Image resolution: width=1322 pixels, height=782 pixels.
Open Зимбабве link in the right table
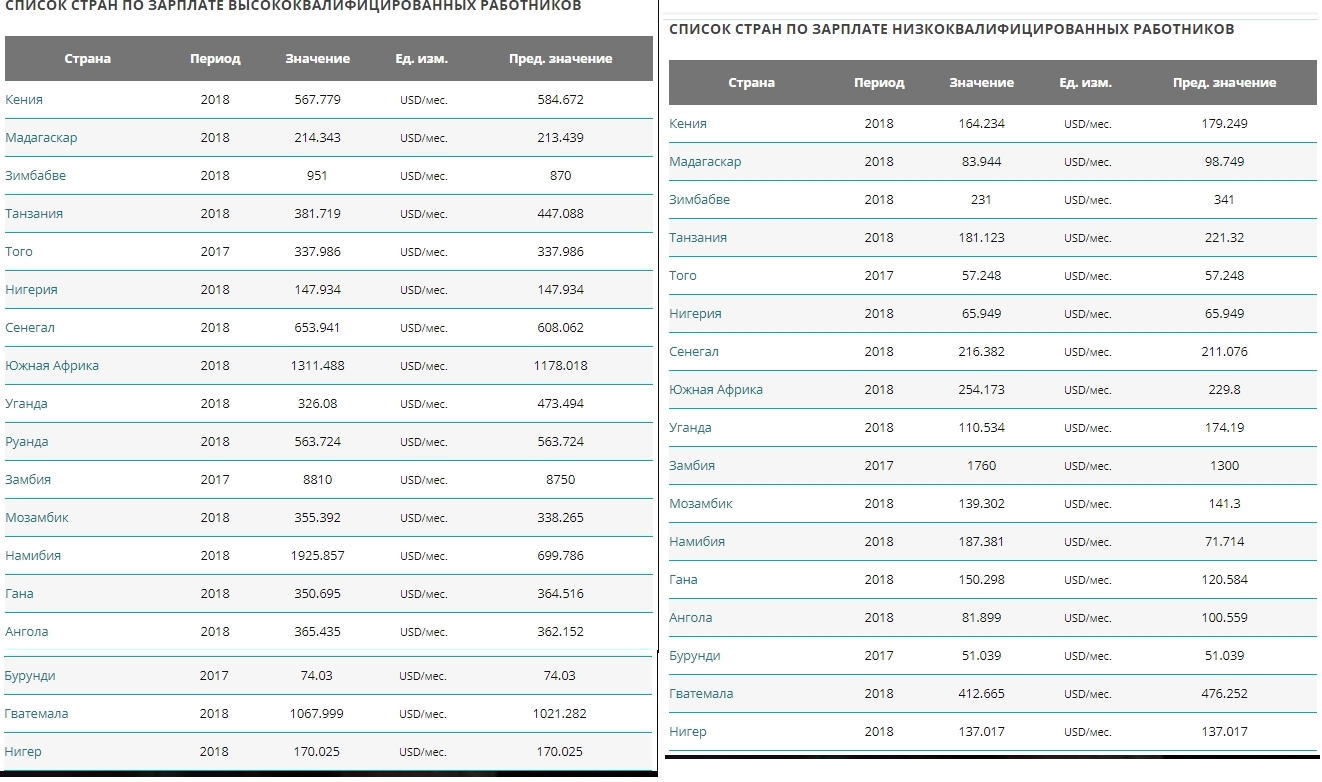(699, 200)
